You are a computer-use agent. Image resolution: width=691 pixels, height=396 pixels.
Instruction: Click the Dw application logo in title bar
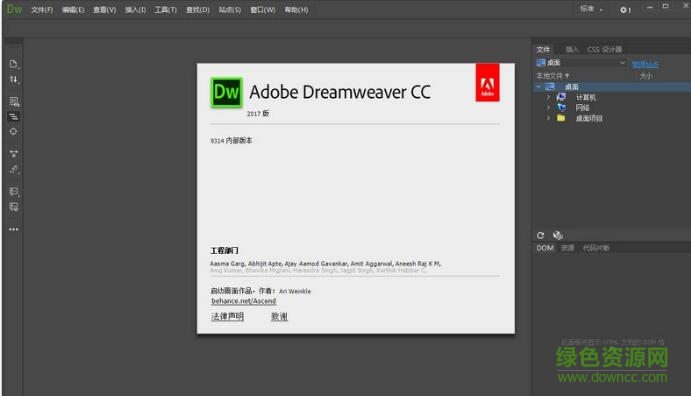(x=14, y=9)
